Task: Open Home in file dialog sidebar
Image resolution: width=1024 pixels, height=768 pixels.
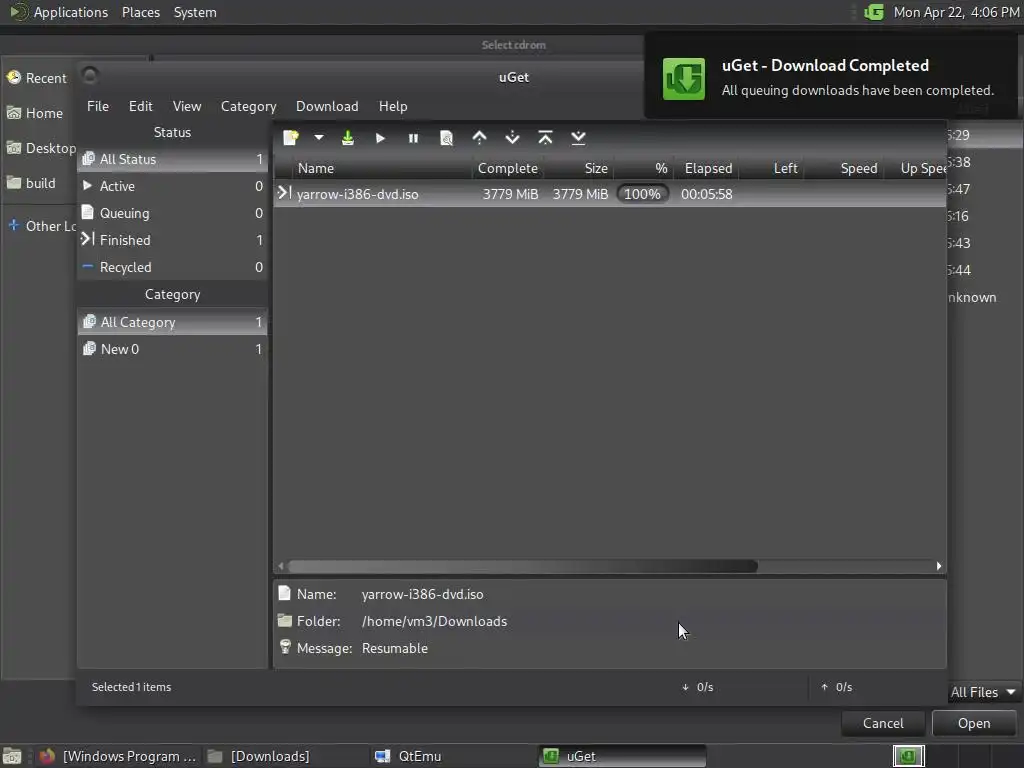Action: tap(38, 113)
